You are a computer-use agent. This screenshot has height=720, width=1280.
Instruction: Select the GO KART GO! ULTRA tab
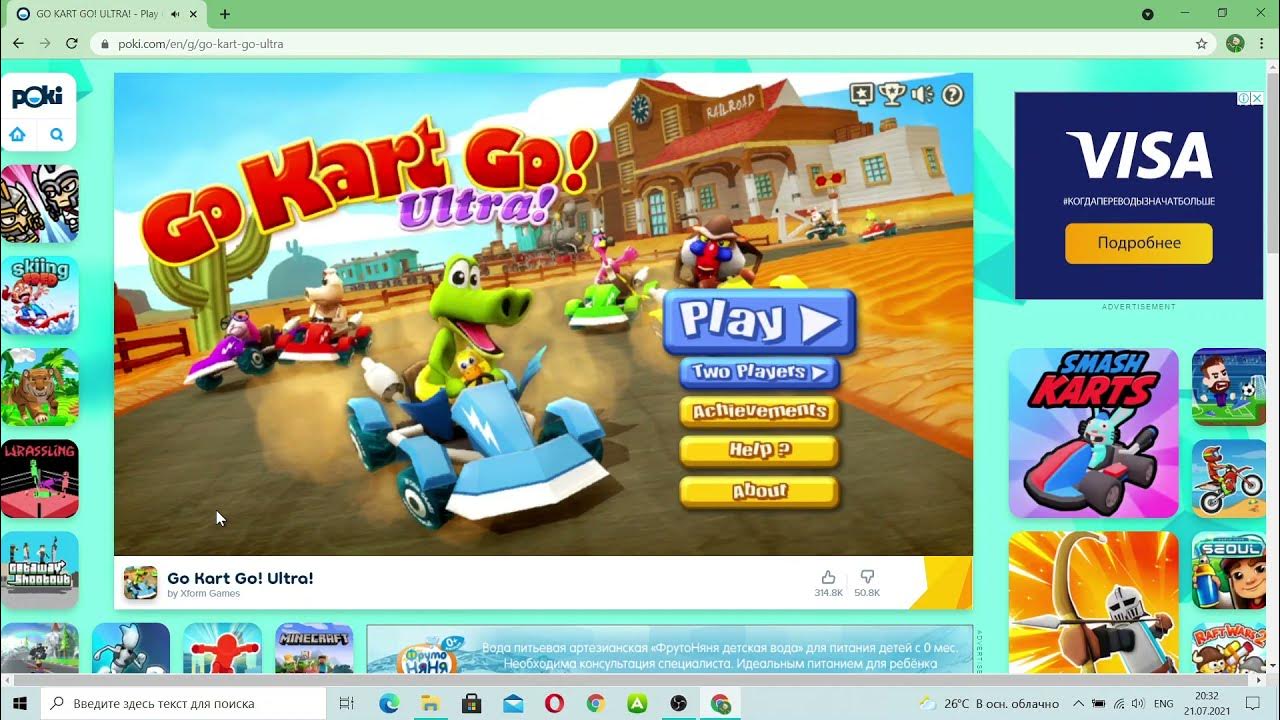tap(105, 14)
